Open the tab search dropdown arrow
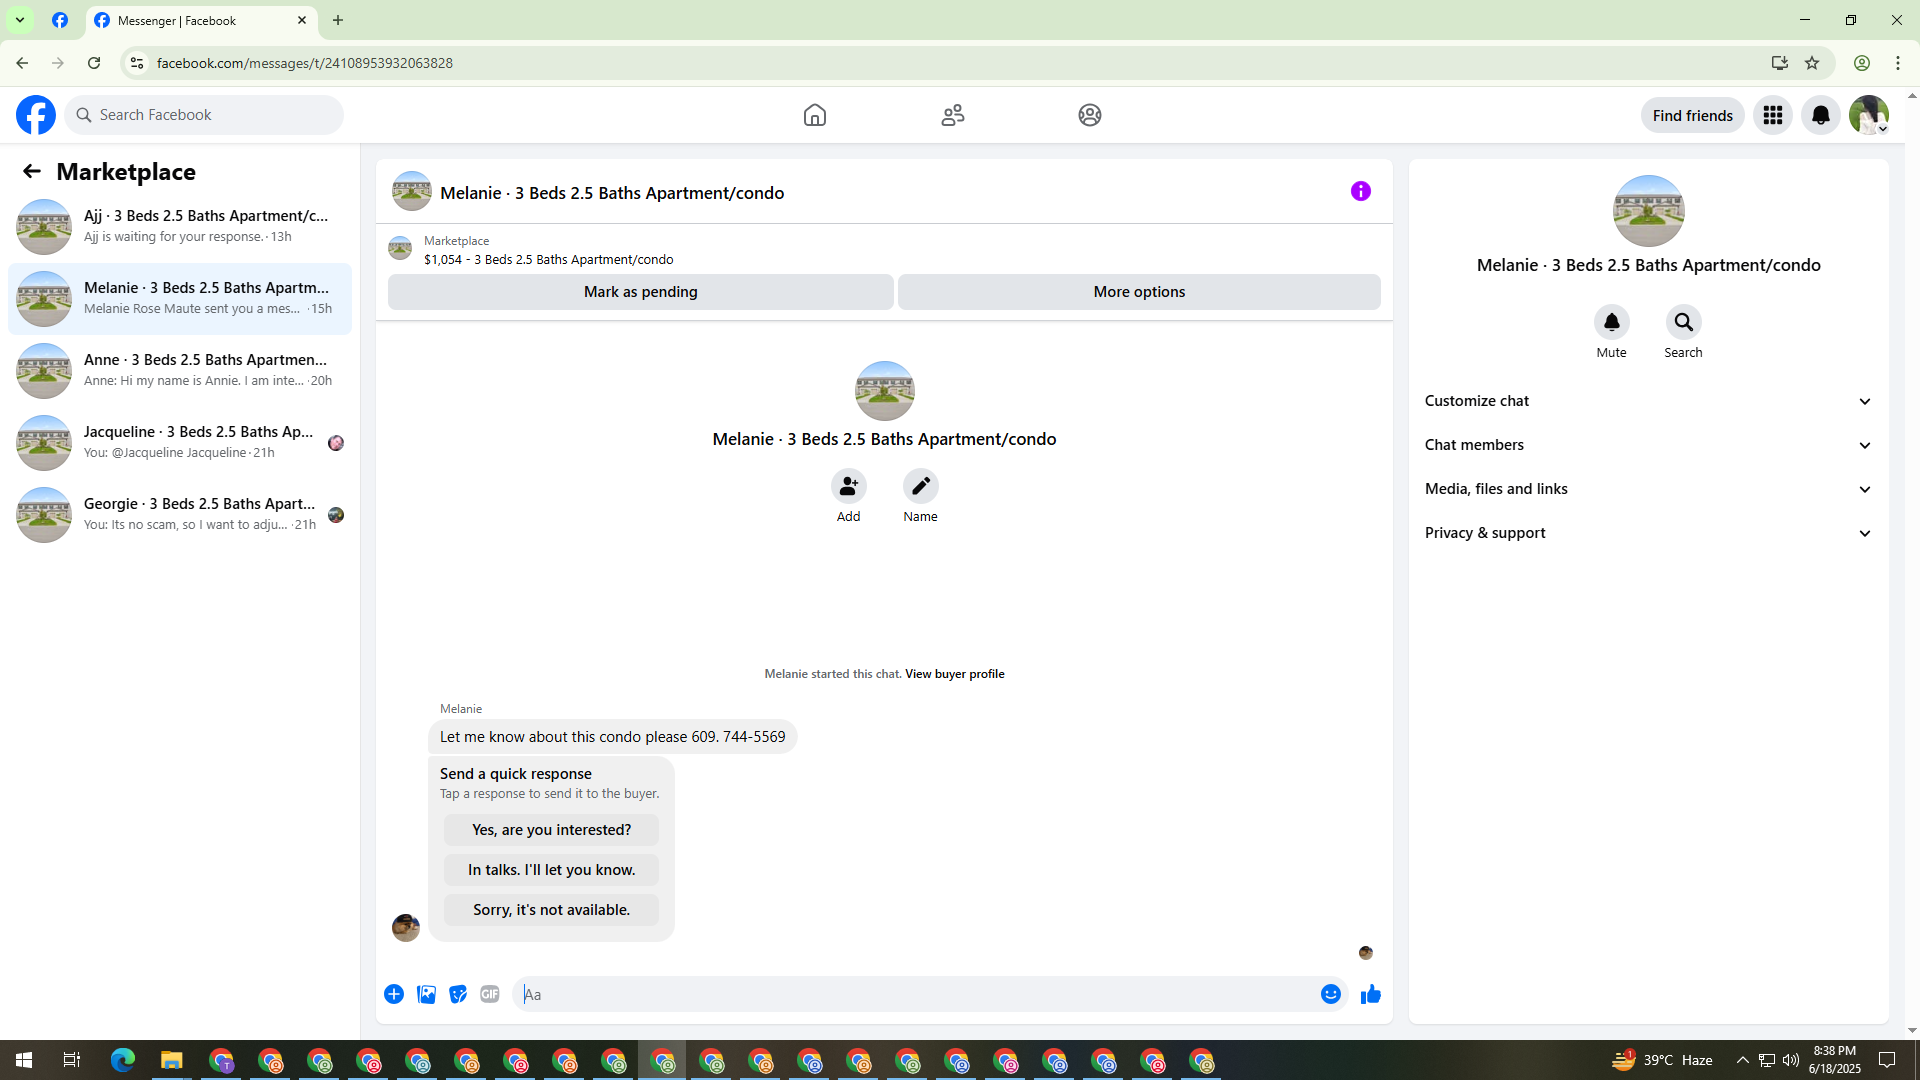Screen dimensions: 1920x1080 20,20
